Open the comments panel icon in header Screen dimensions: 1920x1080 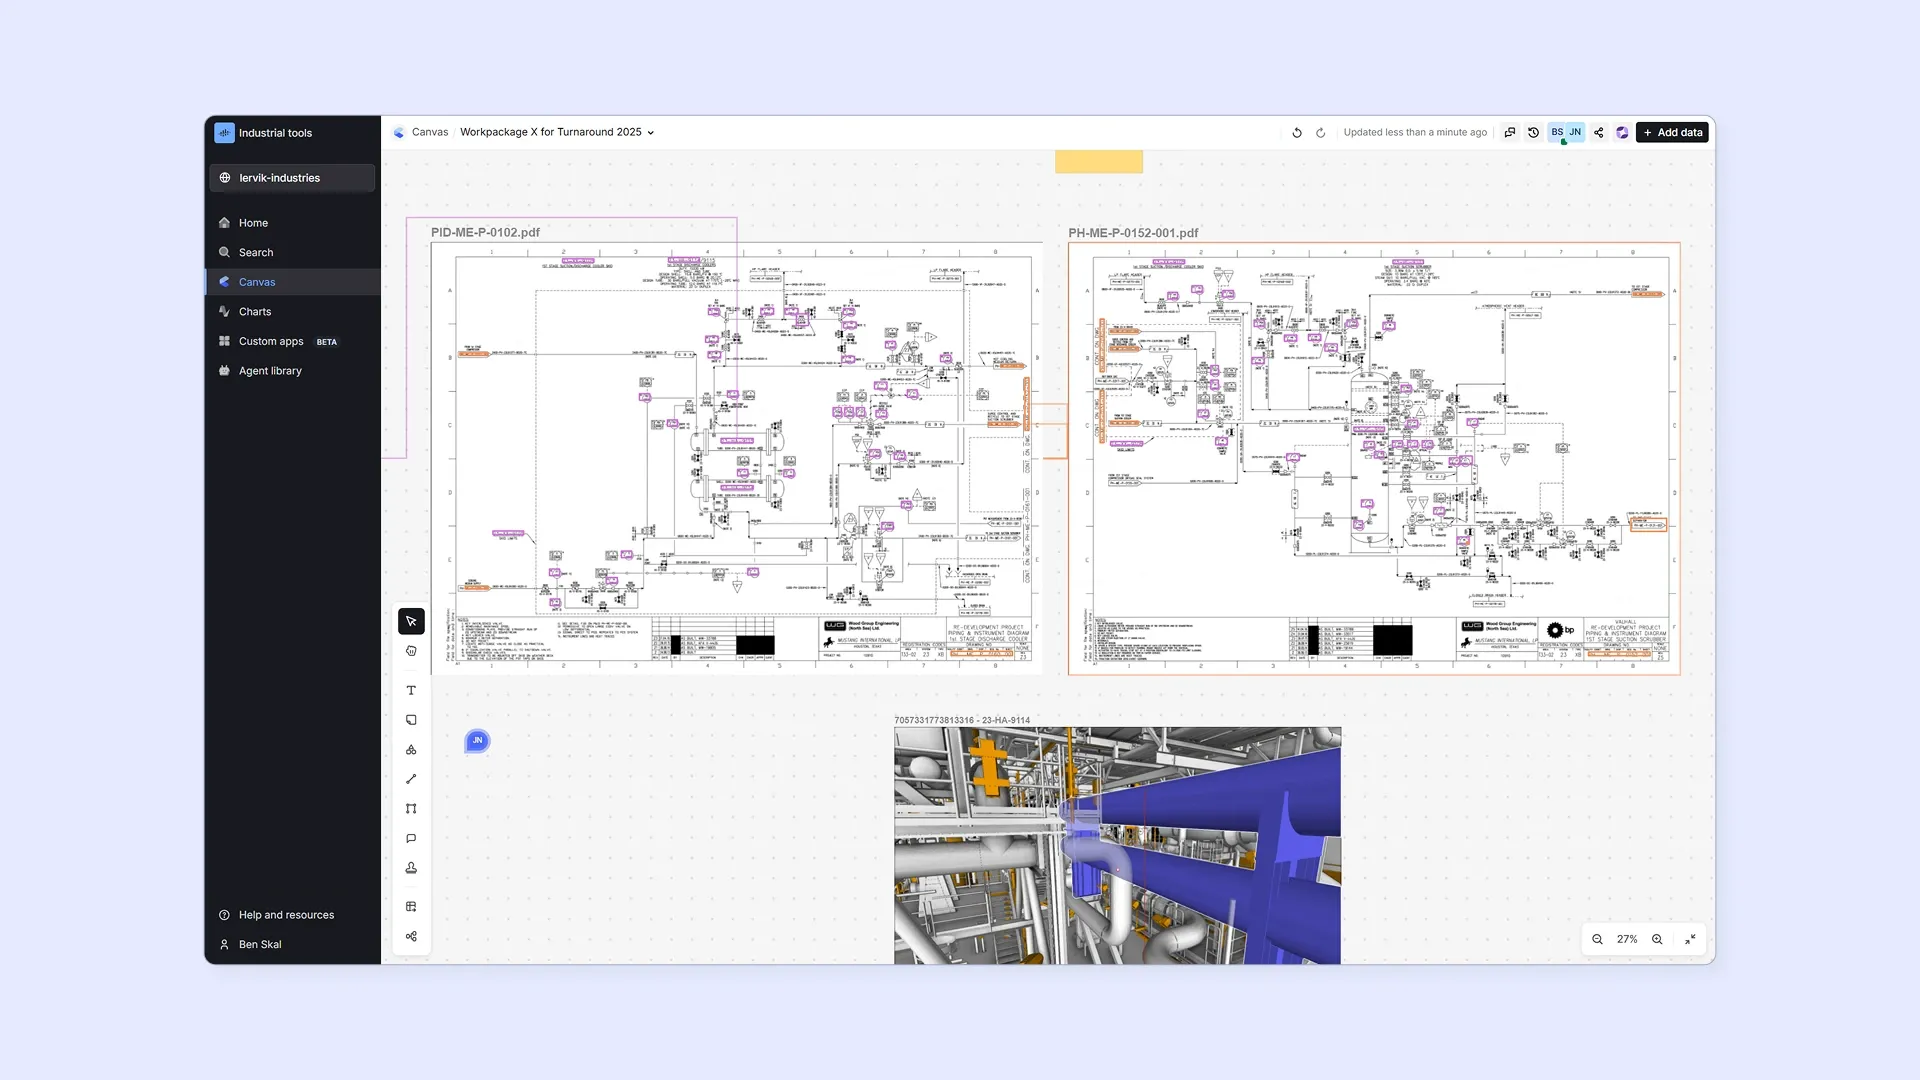point(1510,132)
